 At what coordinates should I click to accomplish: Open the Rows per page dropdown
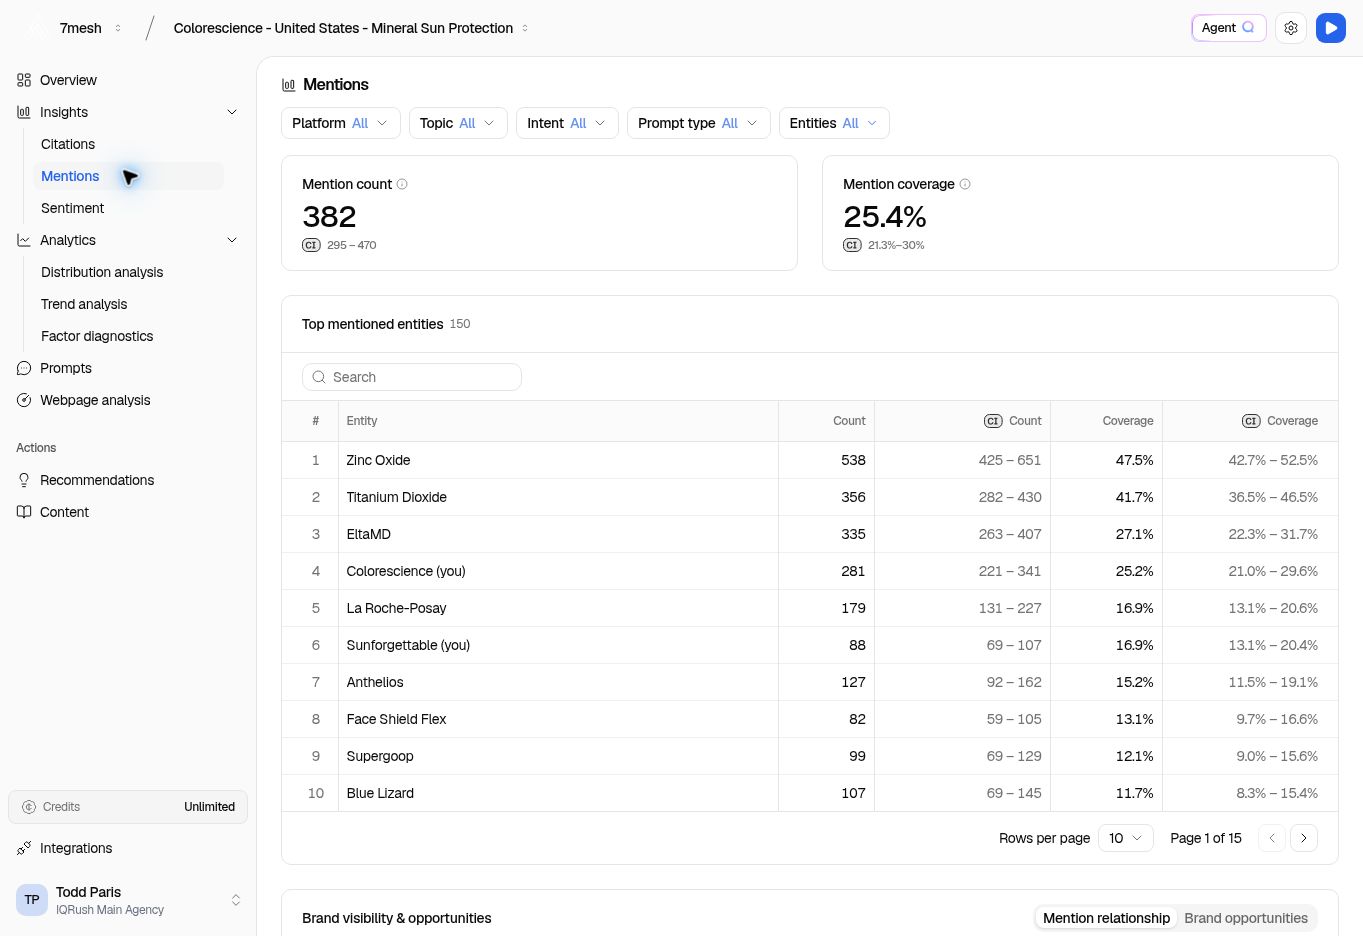click(1126, 838)
